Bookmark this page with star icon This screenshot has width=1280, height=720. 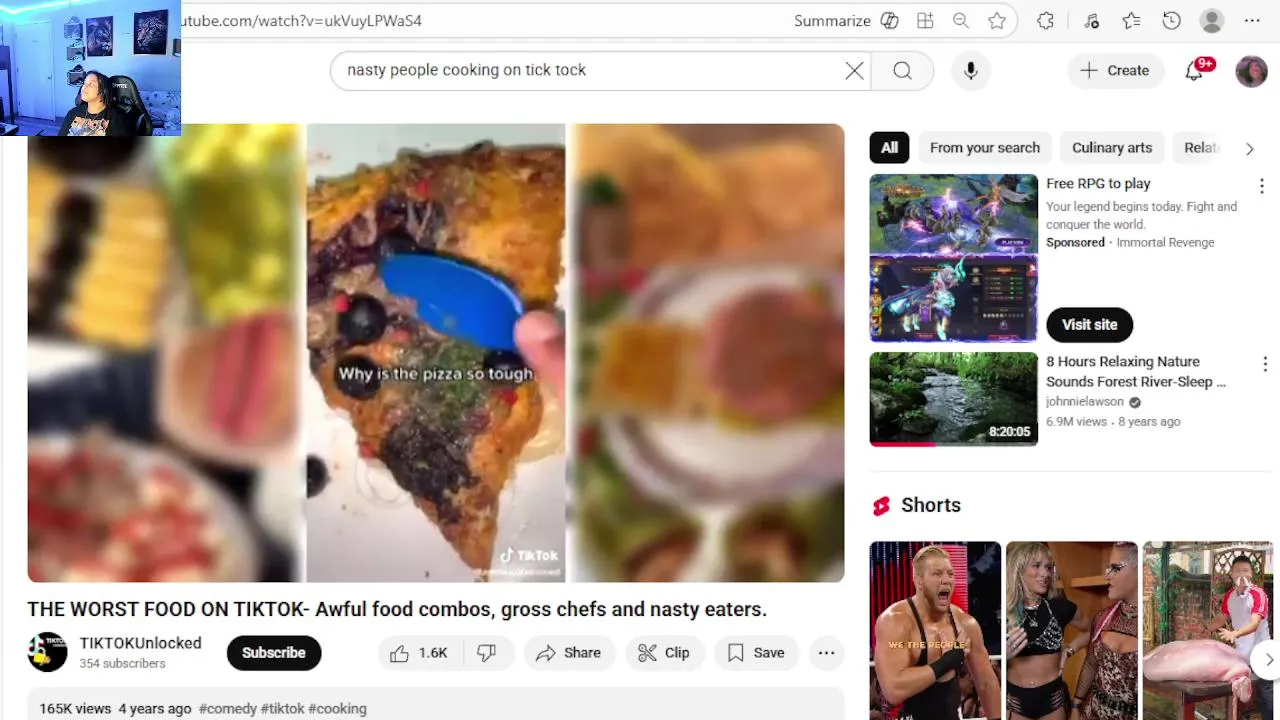click(997, 21)
